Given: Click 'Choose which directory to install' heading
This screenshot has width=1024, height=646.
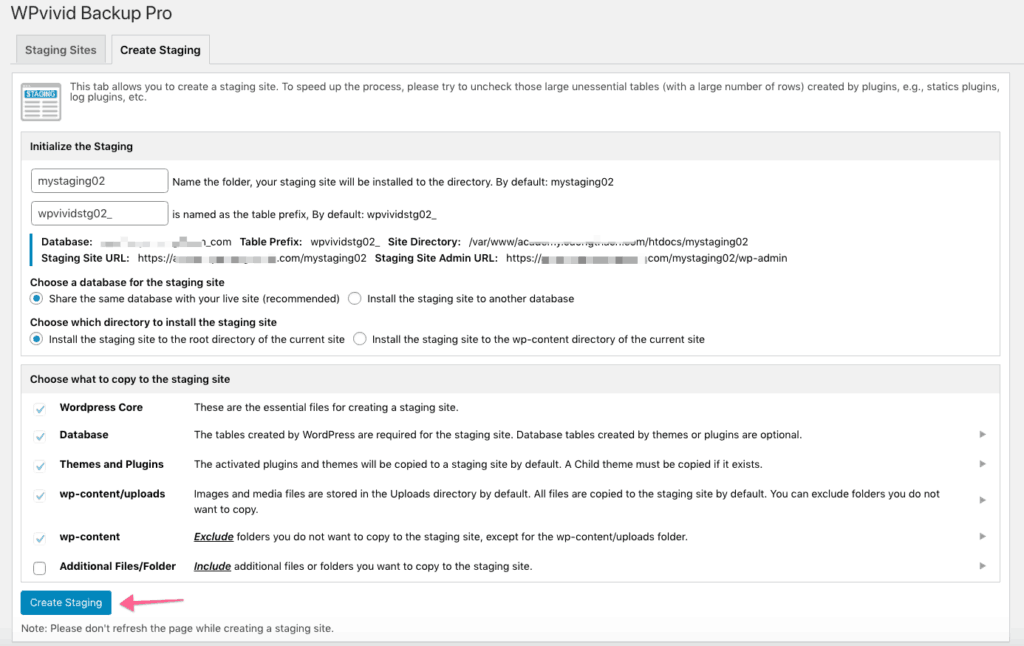Looking at the screenshot, I should (x=153, y=322).
